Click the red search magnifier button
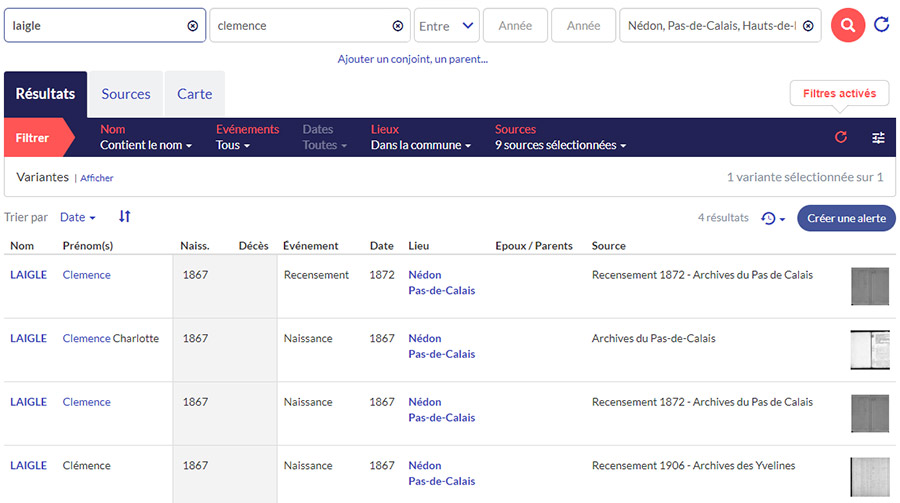Viewport: 900px width, 503px height. pos(847,26)
